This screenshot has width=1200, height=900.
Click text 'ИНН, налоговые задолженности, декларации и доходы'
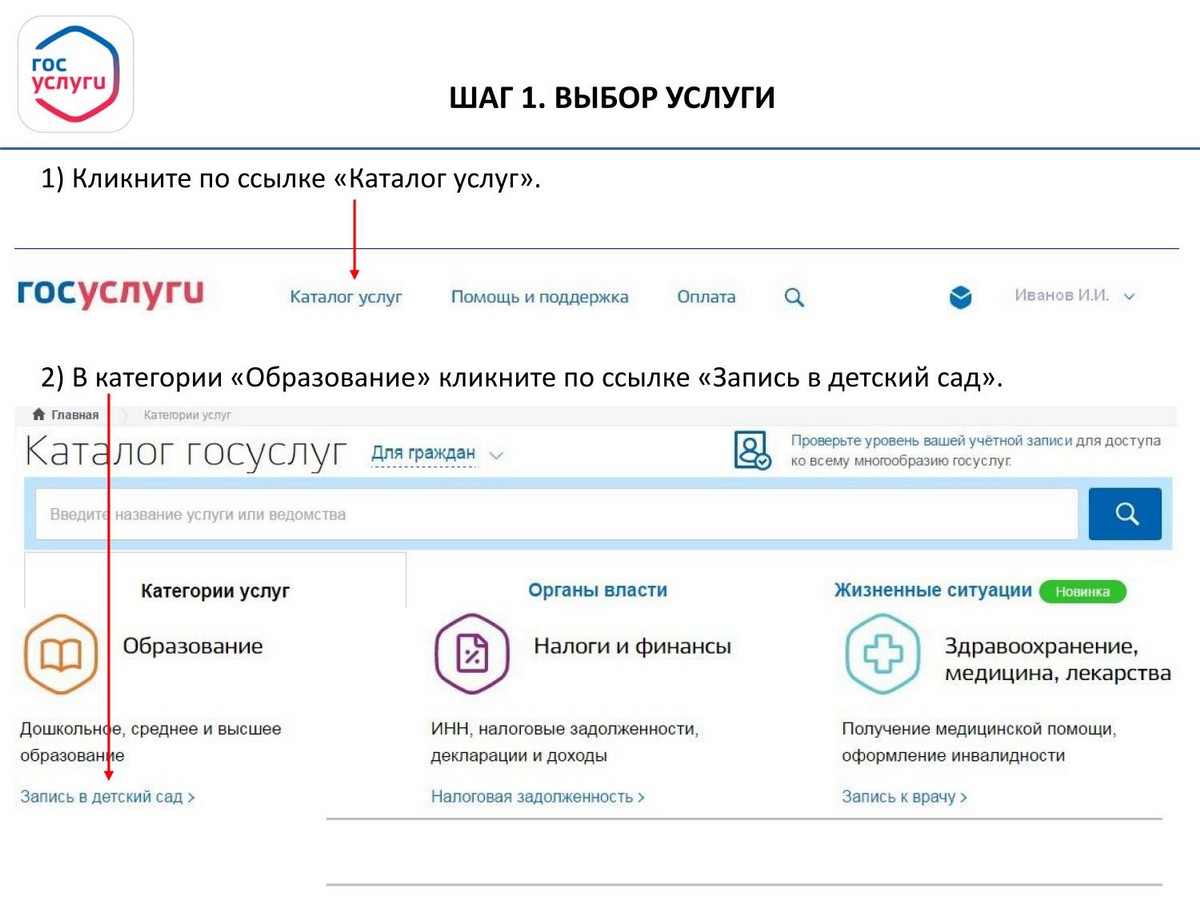coord(565,742)
